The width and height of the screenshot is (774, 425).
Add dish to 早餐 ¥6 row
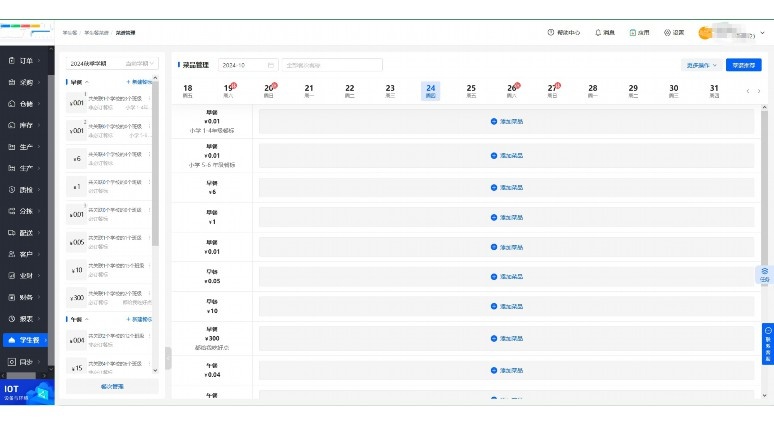point(506,188)
